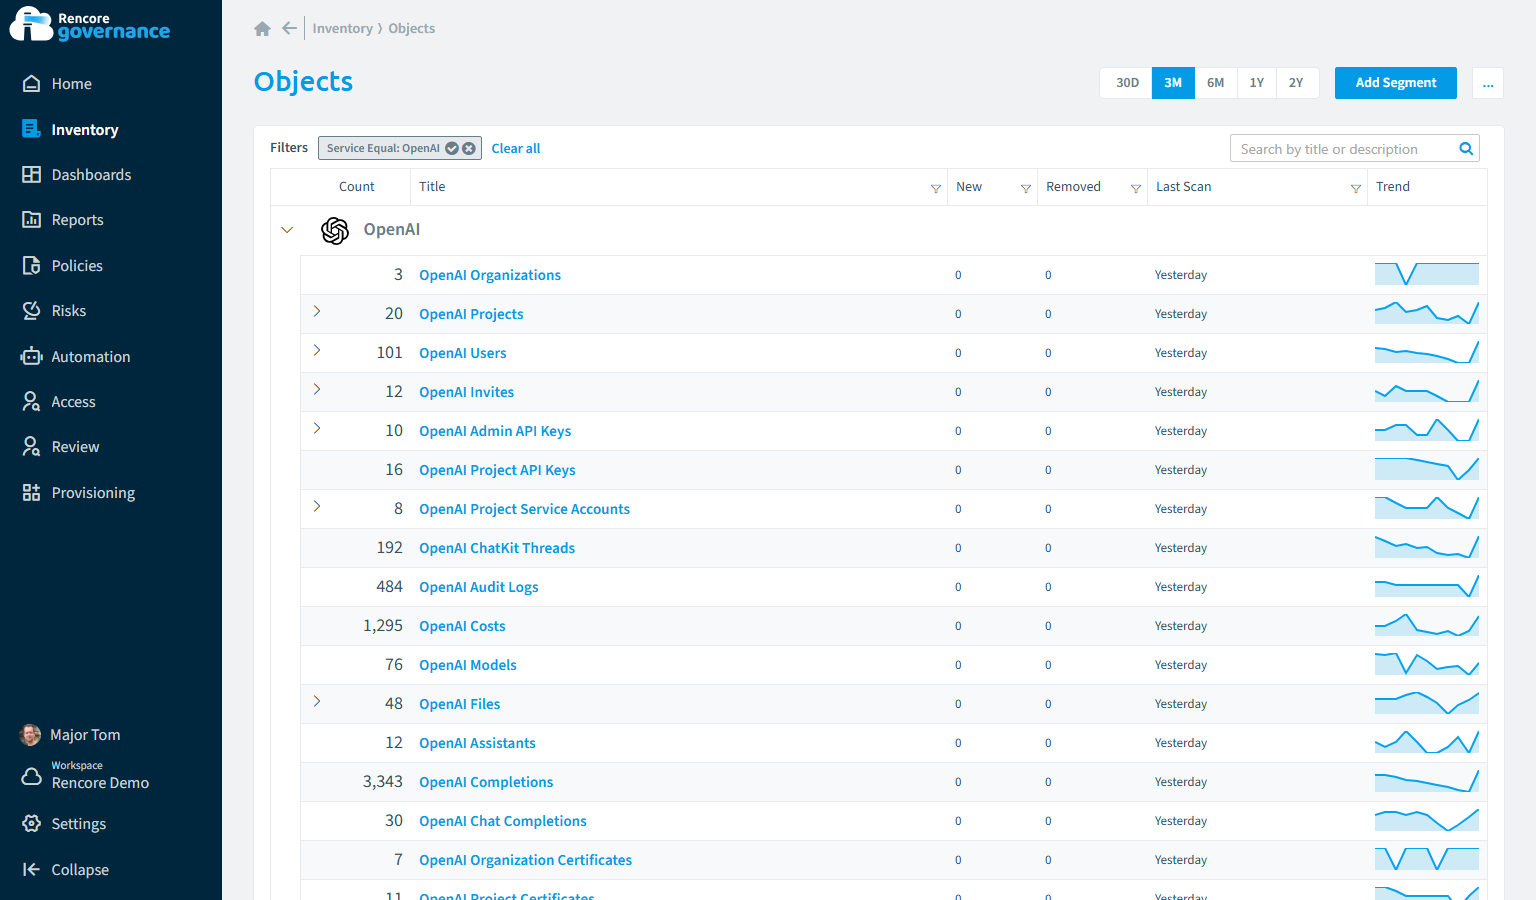Open the OpenAI Project API Keys link
The width and height of the screenshot is (1536, 900).
pos(497,470)
